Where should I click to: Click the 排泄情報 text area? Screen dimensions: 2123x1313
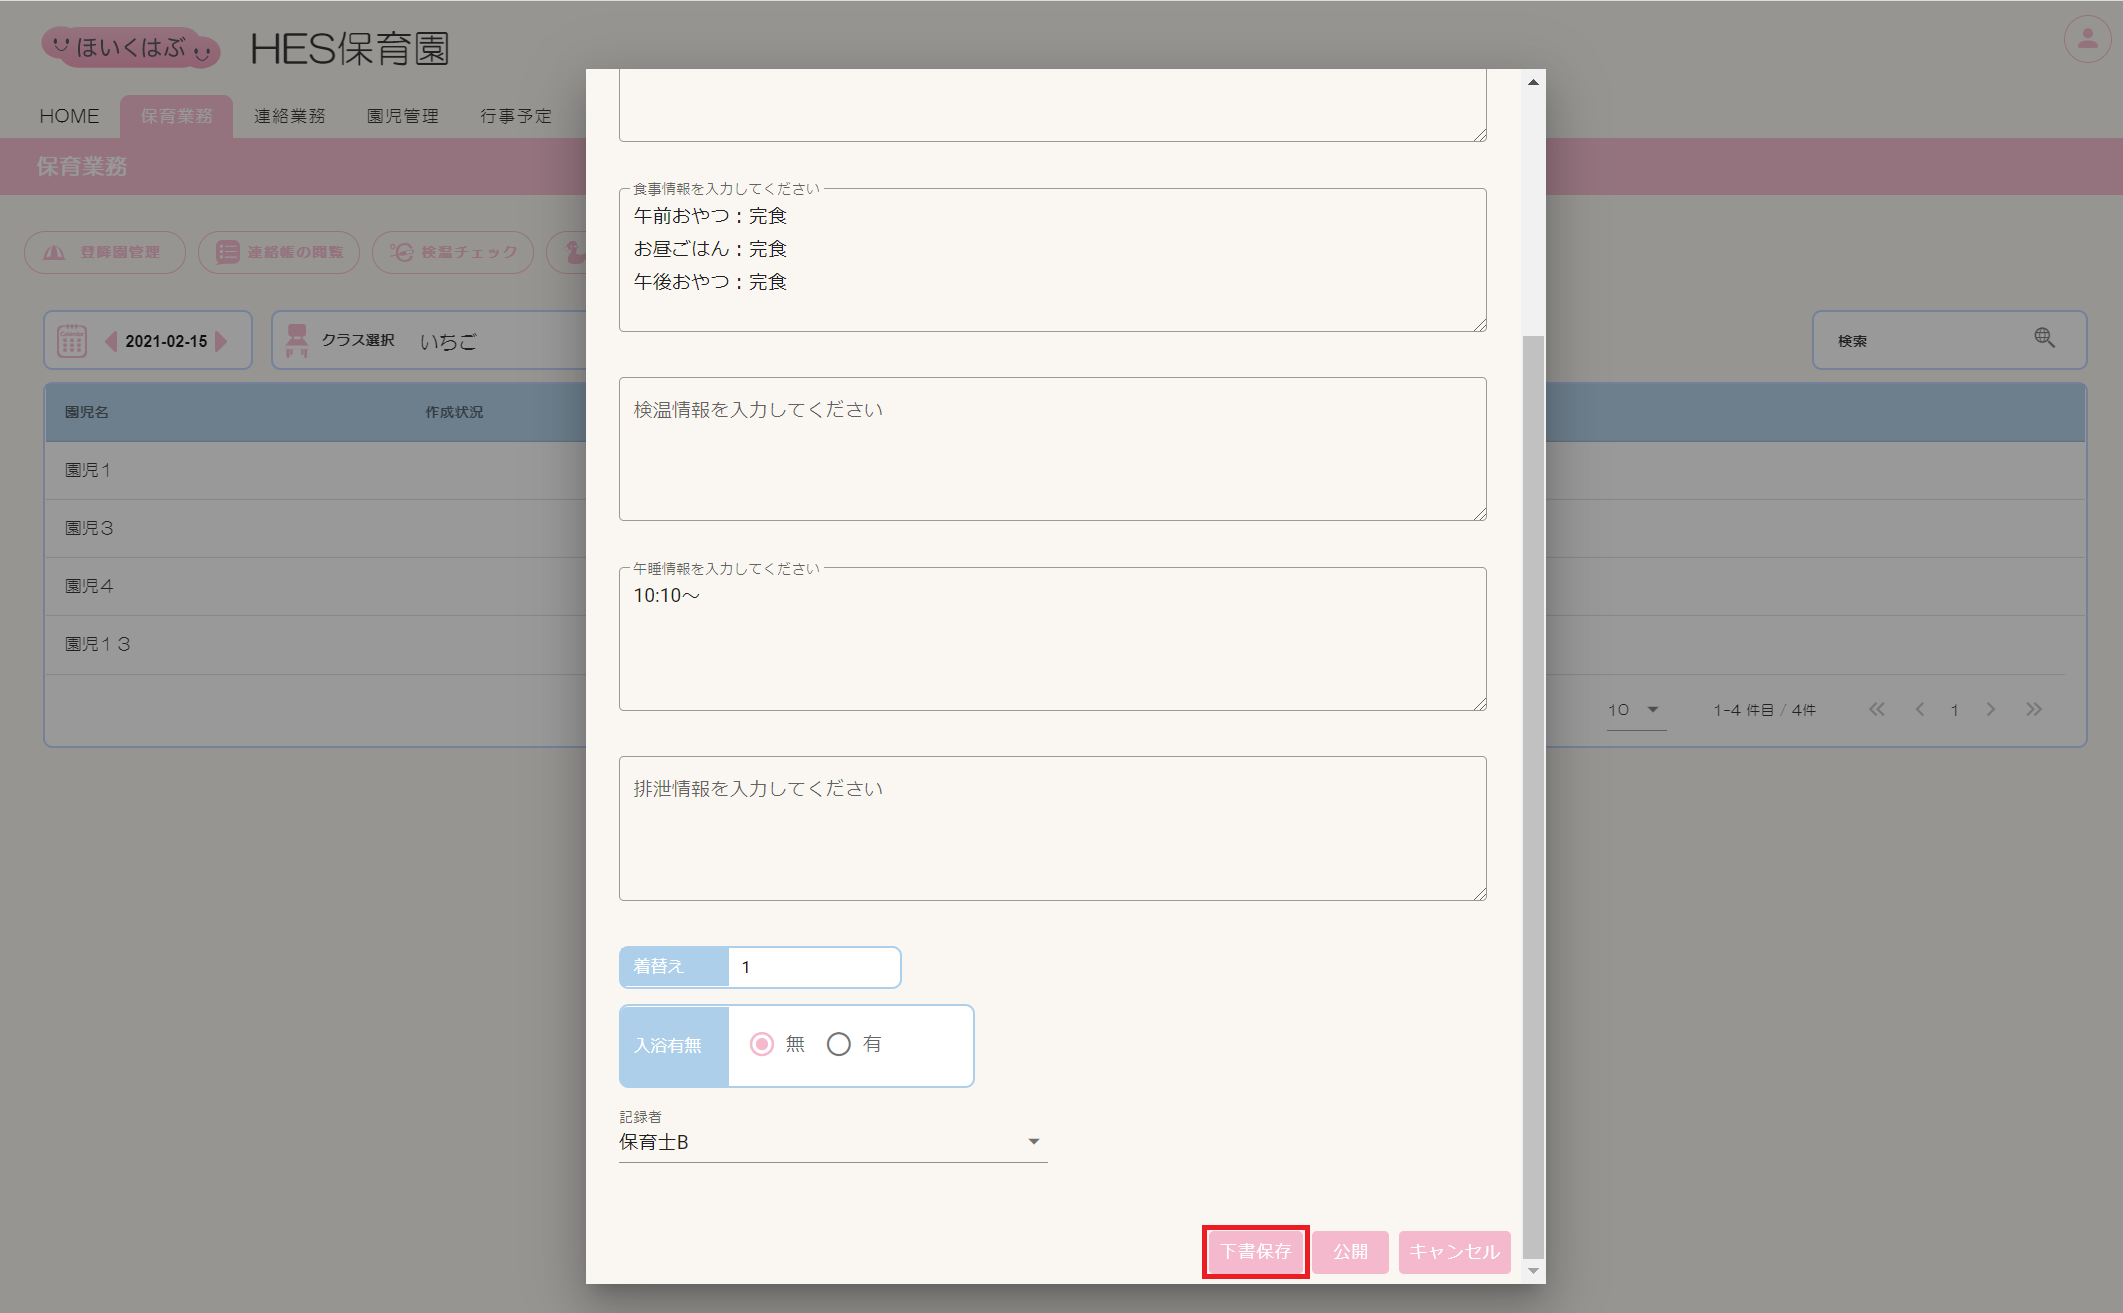[x=1052, y=828]
